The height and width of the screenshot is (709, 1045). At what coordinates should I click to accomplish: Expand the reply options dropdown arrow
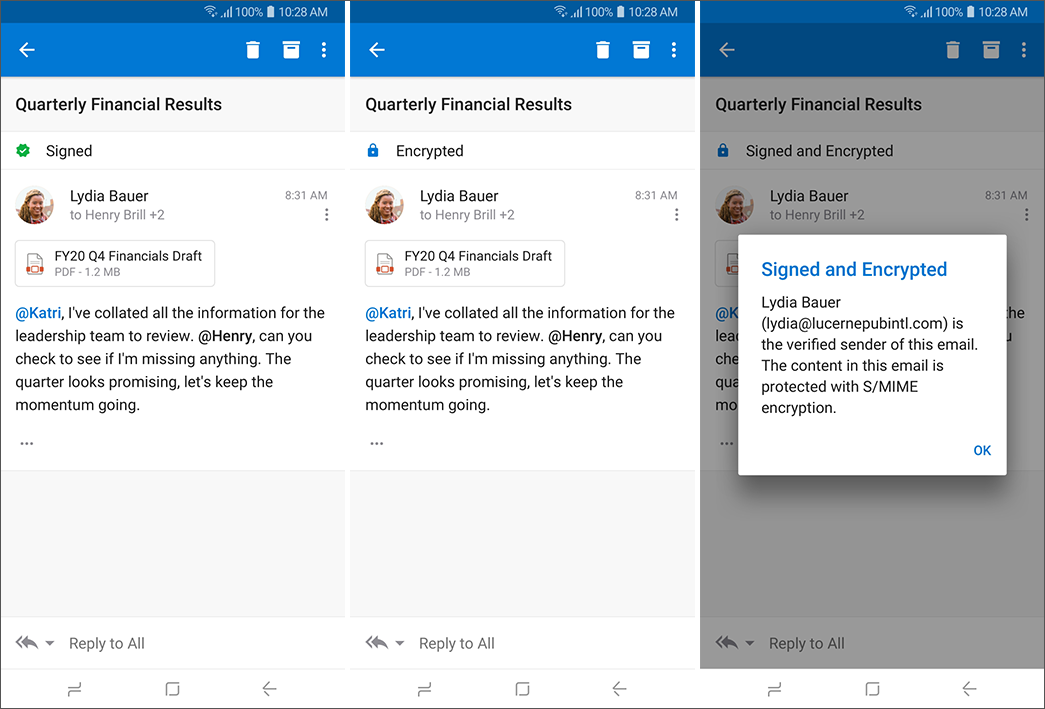(48, 645)
